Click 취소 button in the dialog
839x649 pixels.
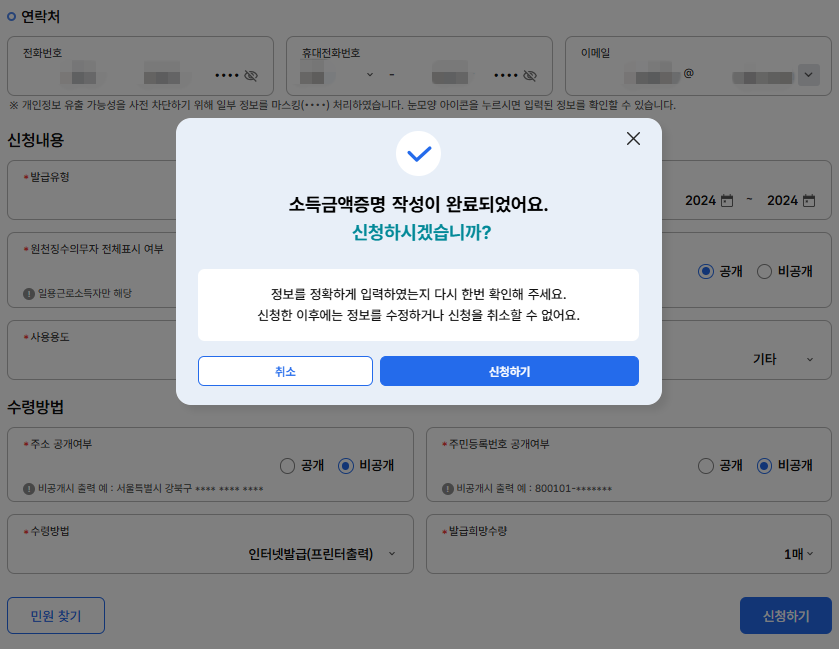285,371
